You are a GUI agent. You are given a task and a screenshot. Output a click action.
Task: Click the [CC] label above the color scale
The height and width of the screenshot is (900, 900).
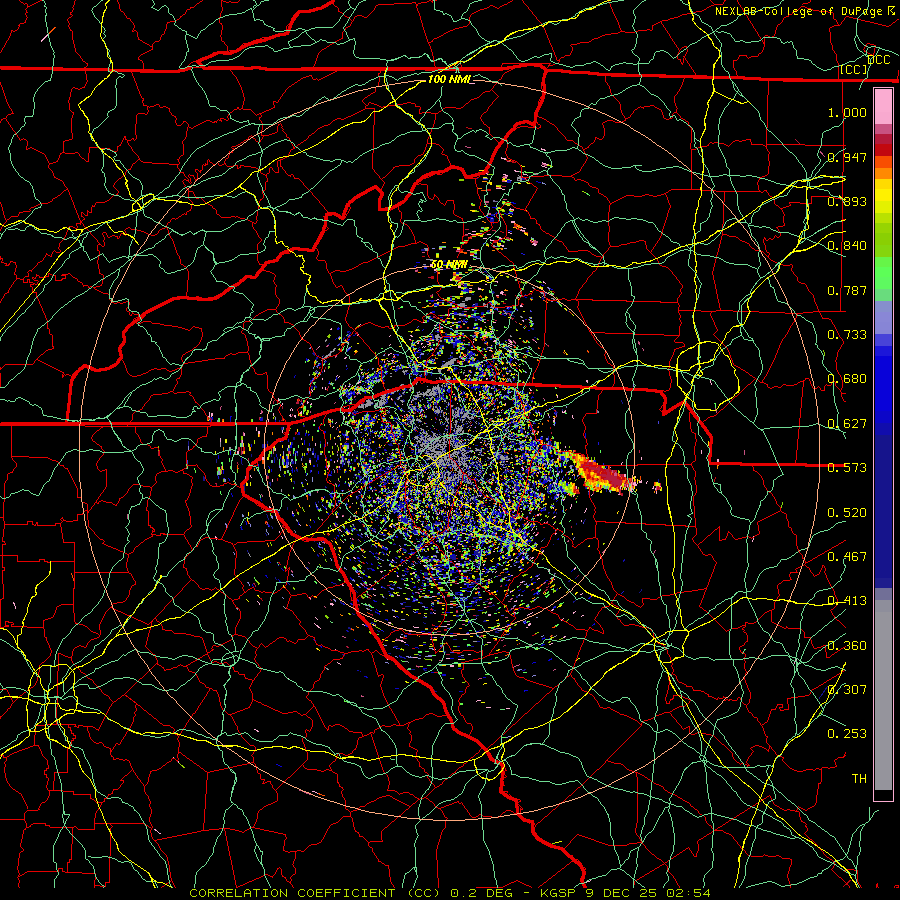854,69
